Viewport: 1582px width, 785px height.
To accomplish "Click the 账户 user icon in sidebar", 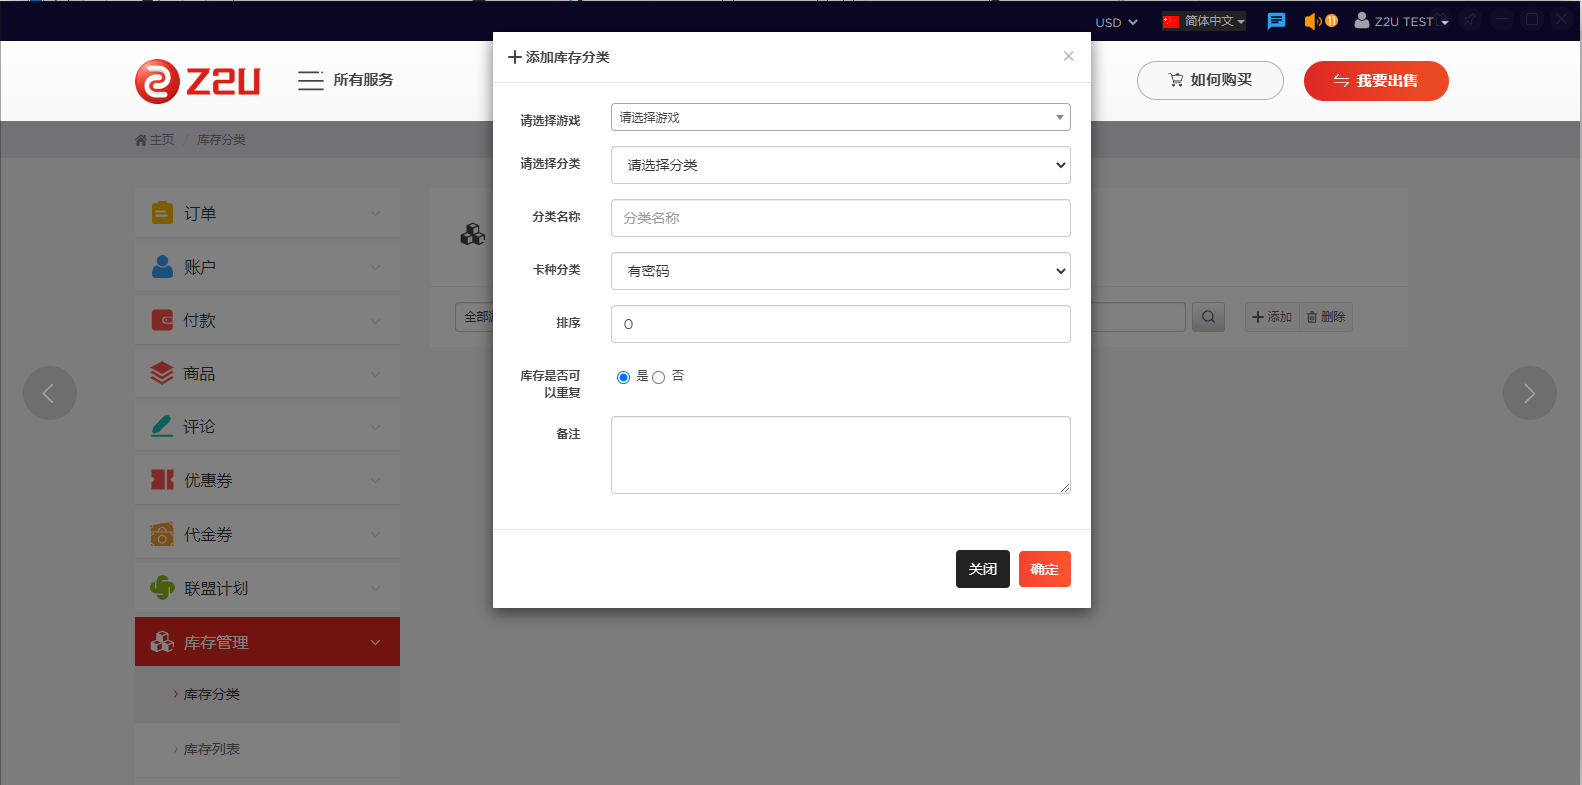I will click(162, 267).
